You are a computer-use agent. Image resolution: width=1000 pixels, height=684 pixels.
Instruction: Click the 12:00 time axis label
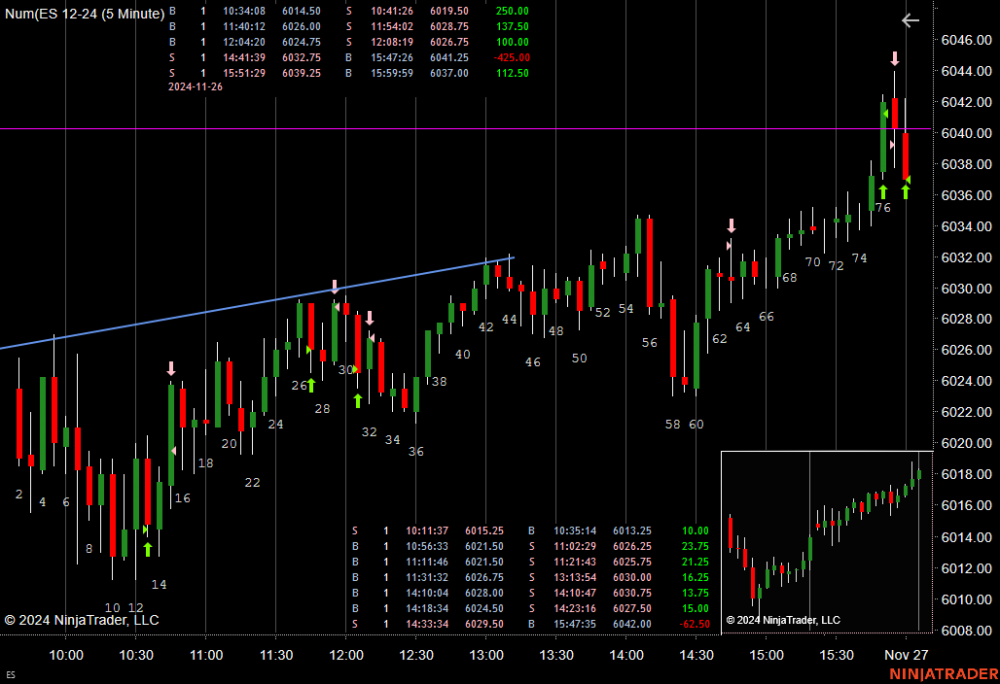(346, 655)
